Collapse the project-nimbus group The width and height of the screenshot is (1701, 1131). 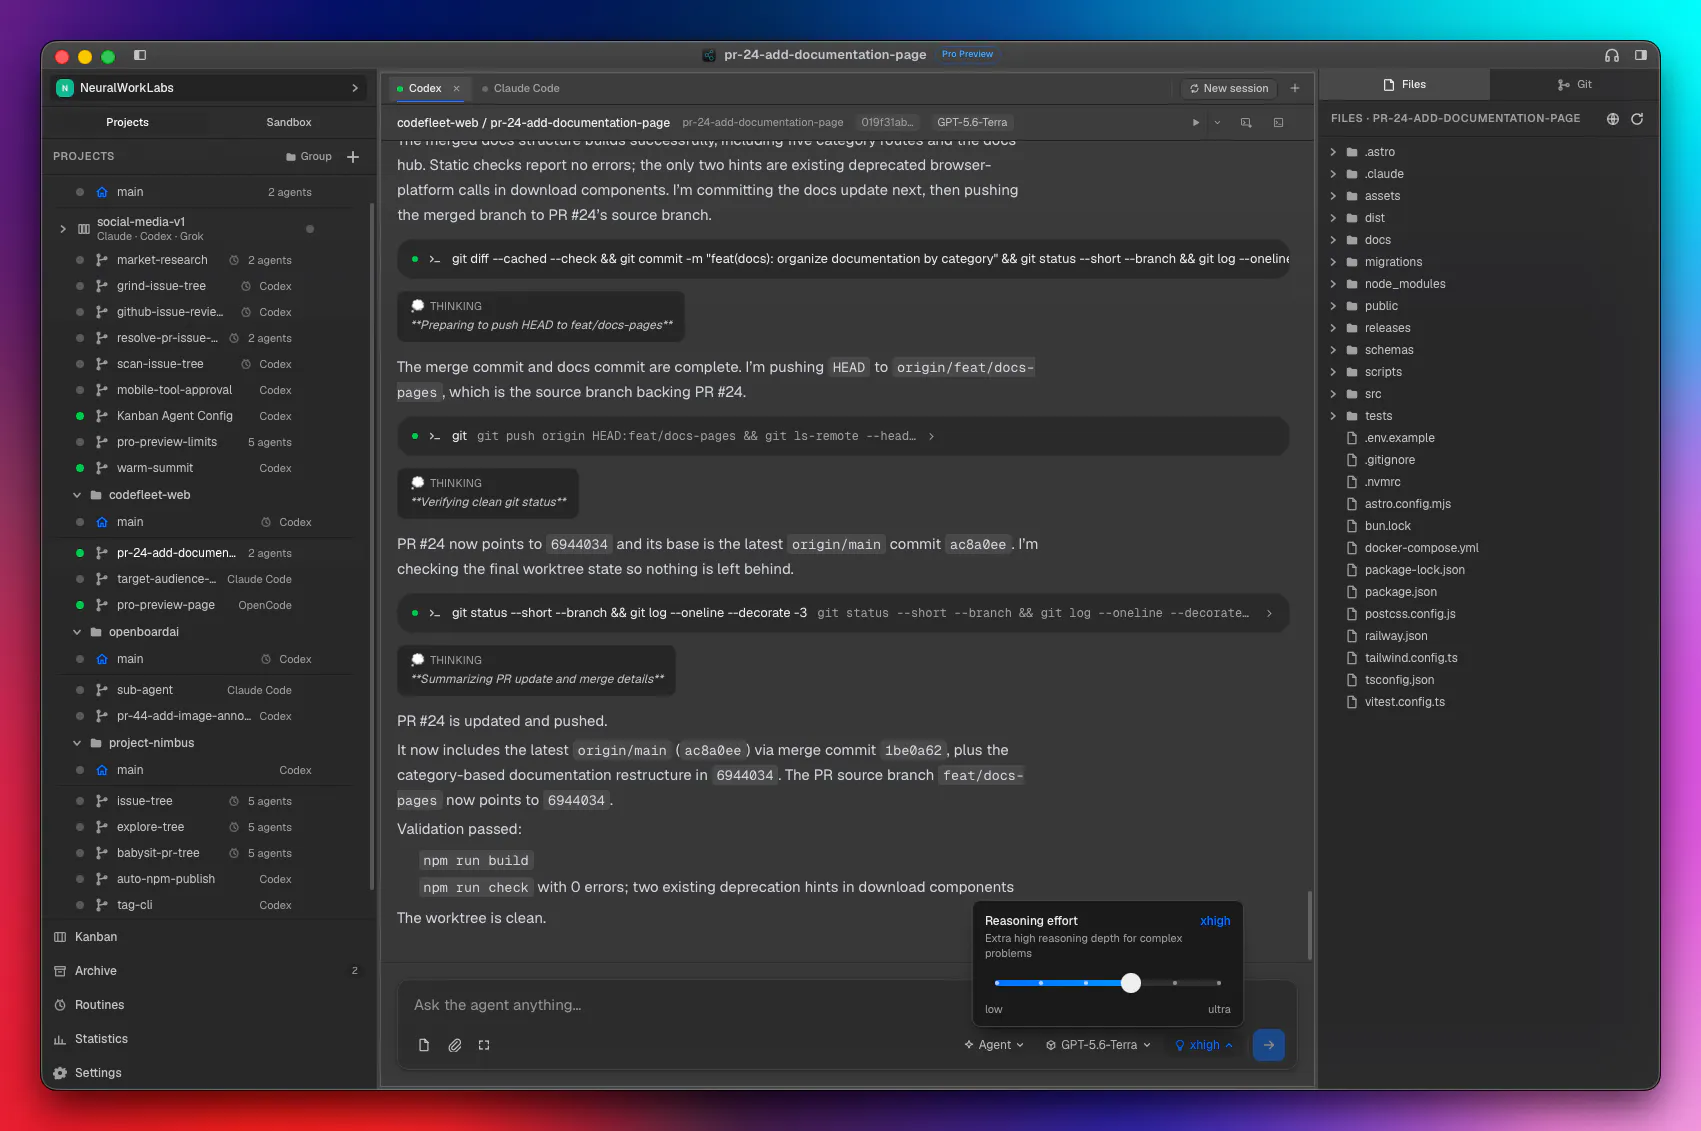click(x=77, y=743)
